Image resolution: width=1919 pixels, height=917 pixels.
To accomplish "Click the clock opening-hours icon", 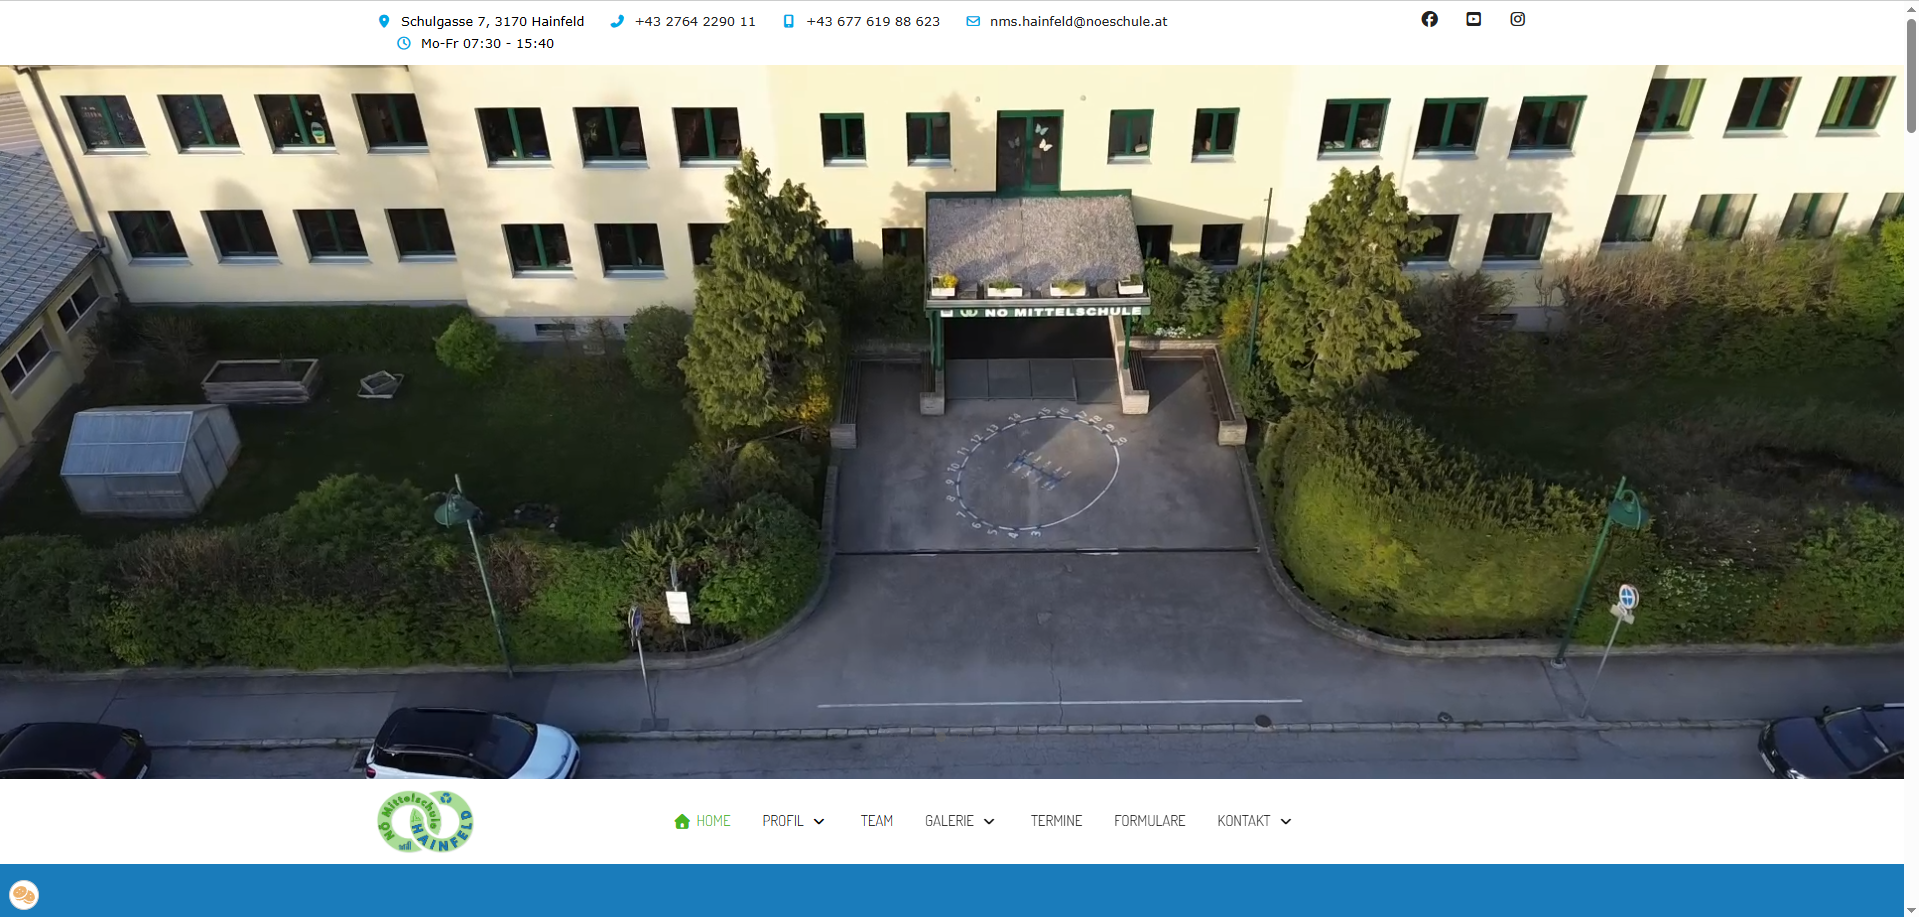I will 404,43.
